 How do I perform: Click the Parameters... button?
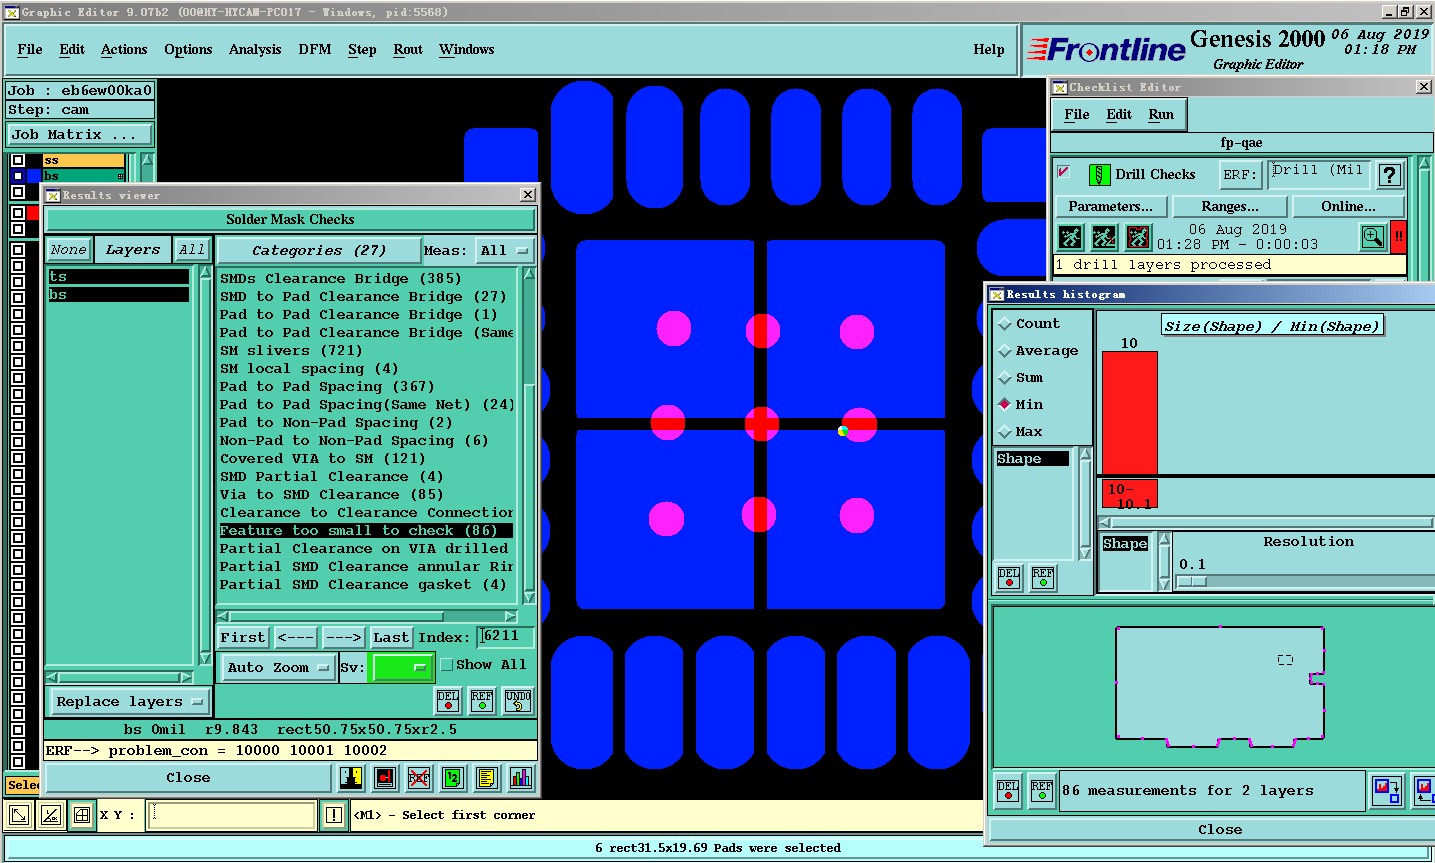[1111, 207]
